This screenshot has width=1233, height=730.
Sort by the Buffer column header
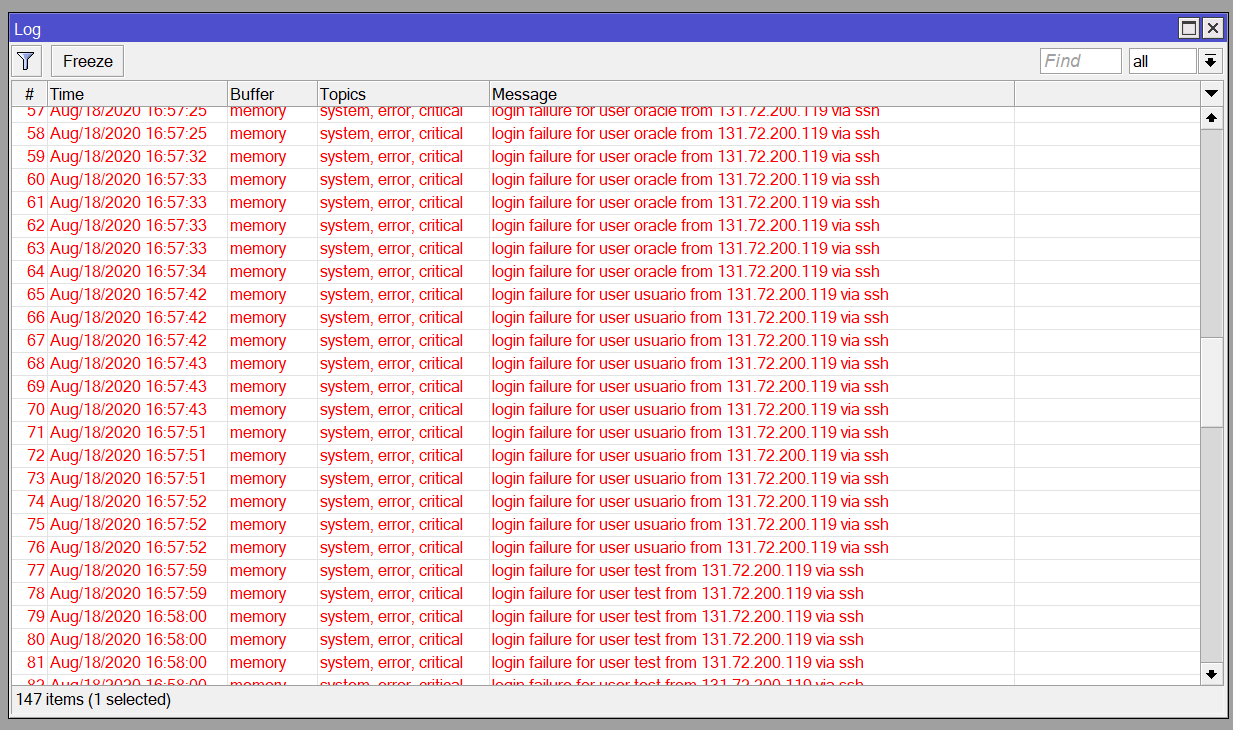(273, 94)
